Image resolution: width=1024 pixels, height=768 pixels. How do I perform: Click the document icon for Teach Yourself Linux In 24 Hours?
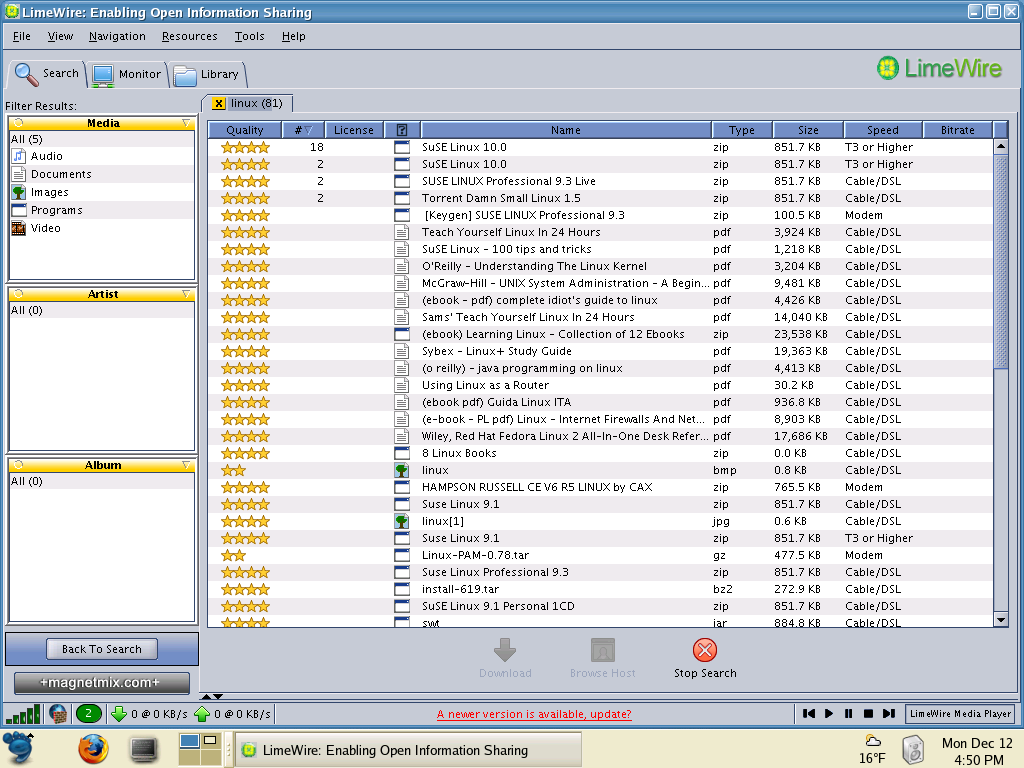(402, 232)
